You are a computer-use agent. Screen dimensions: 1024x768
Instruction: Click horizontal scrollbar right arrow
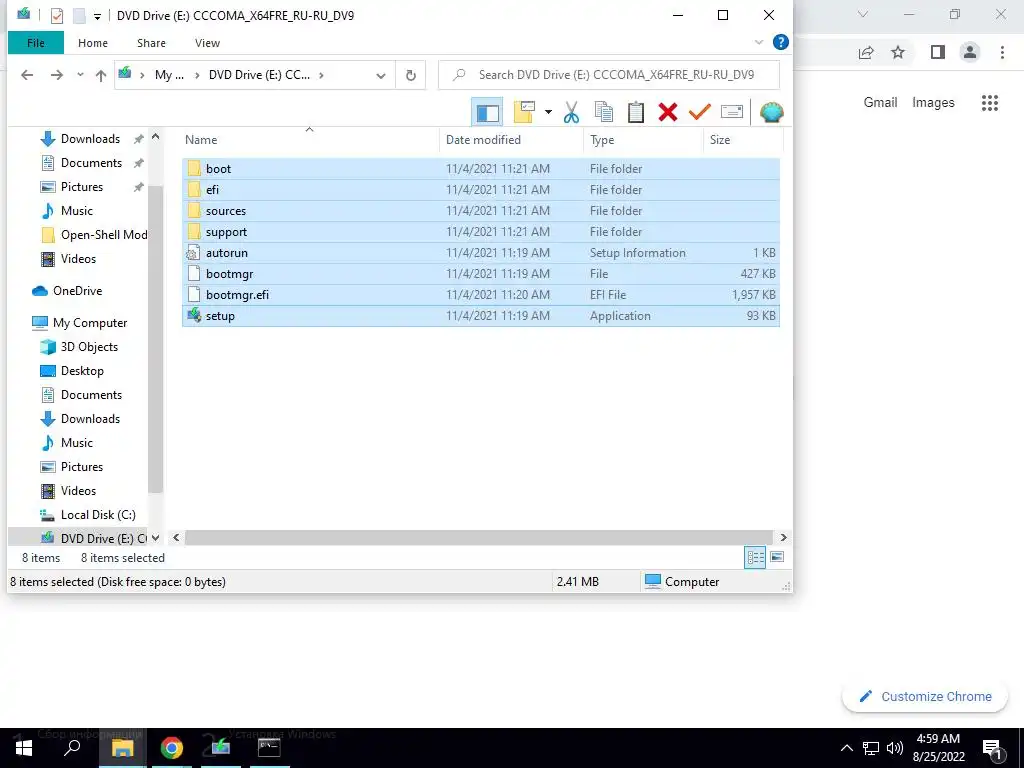783,537
